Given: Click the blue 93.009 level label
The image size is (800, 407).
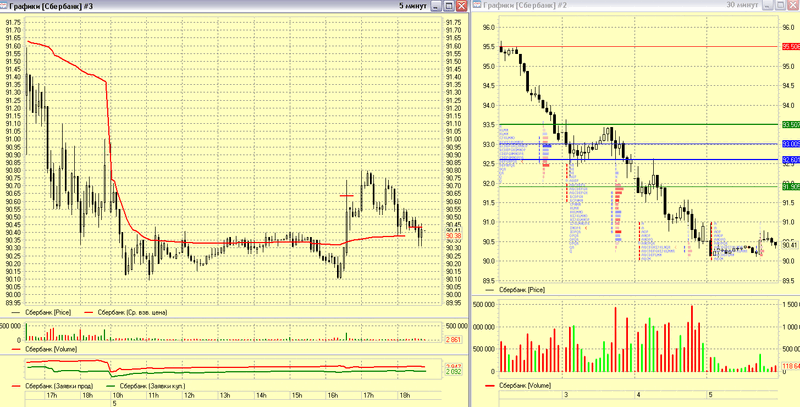Looking at the screenshot, I should click(791, 144).
